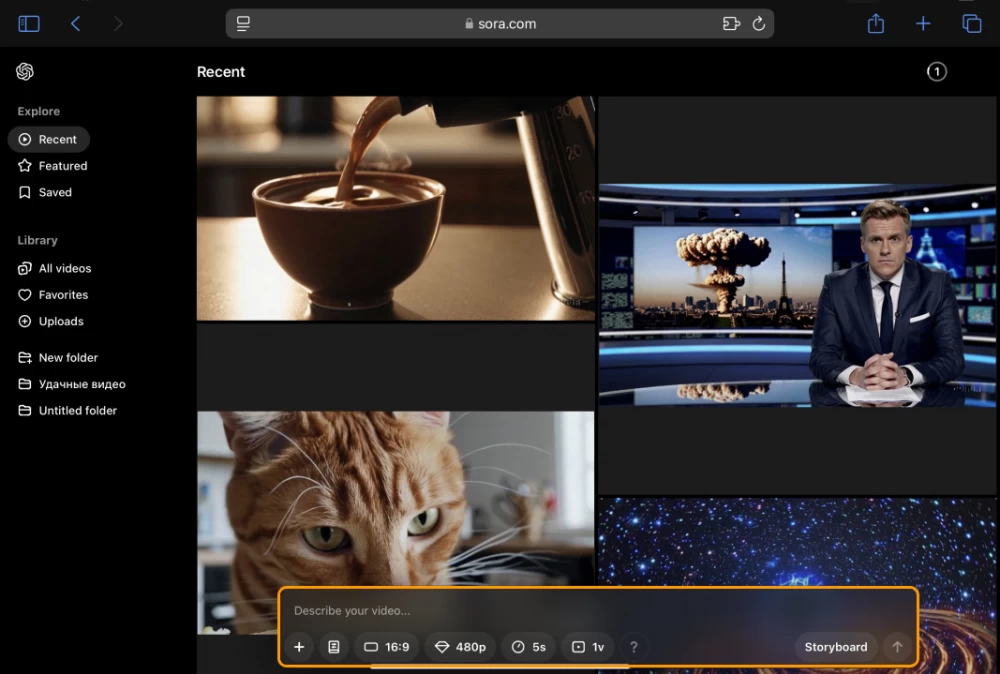1000x674 pixels.
Task: Click the plus icon to add media
Action: coord(299,647)
